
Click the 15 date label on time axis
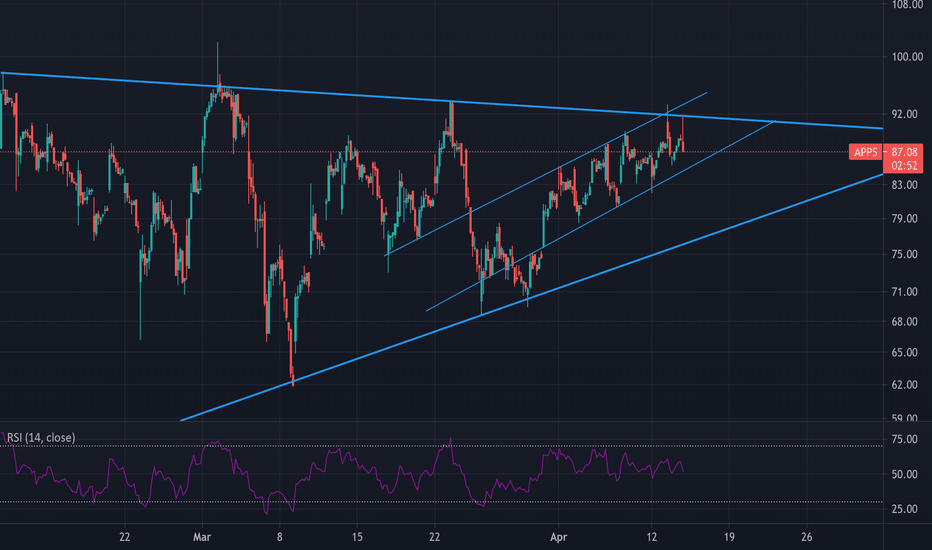pos(357,537)
